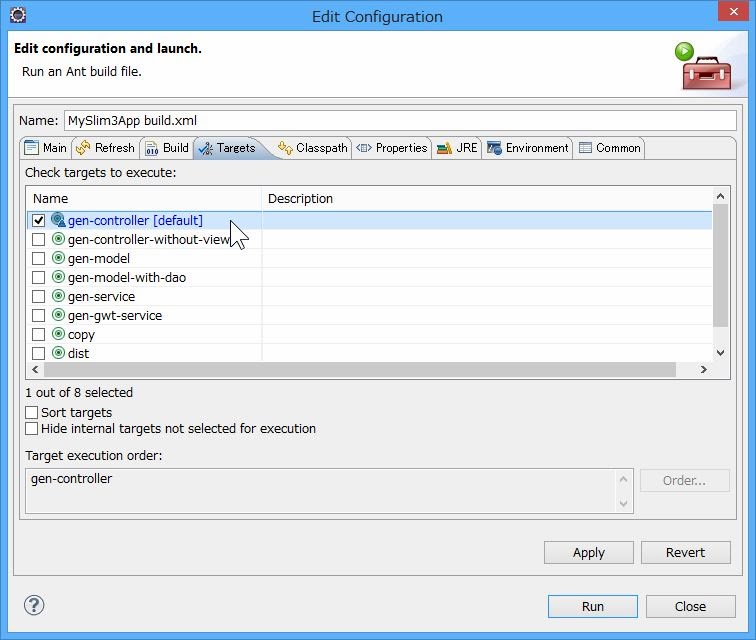Image resolution: width=756 pixels, height=640 pixels.
Task: Click the help question mark icon
Action: click(34, 605)
